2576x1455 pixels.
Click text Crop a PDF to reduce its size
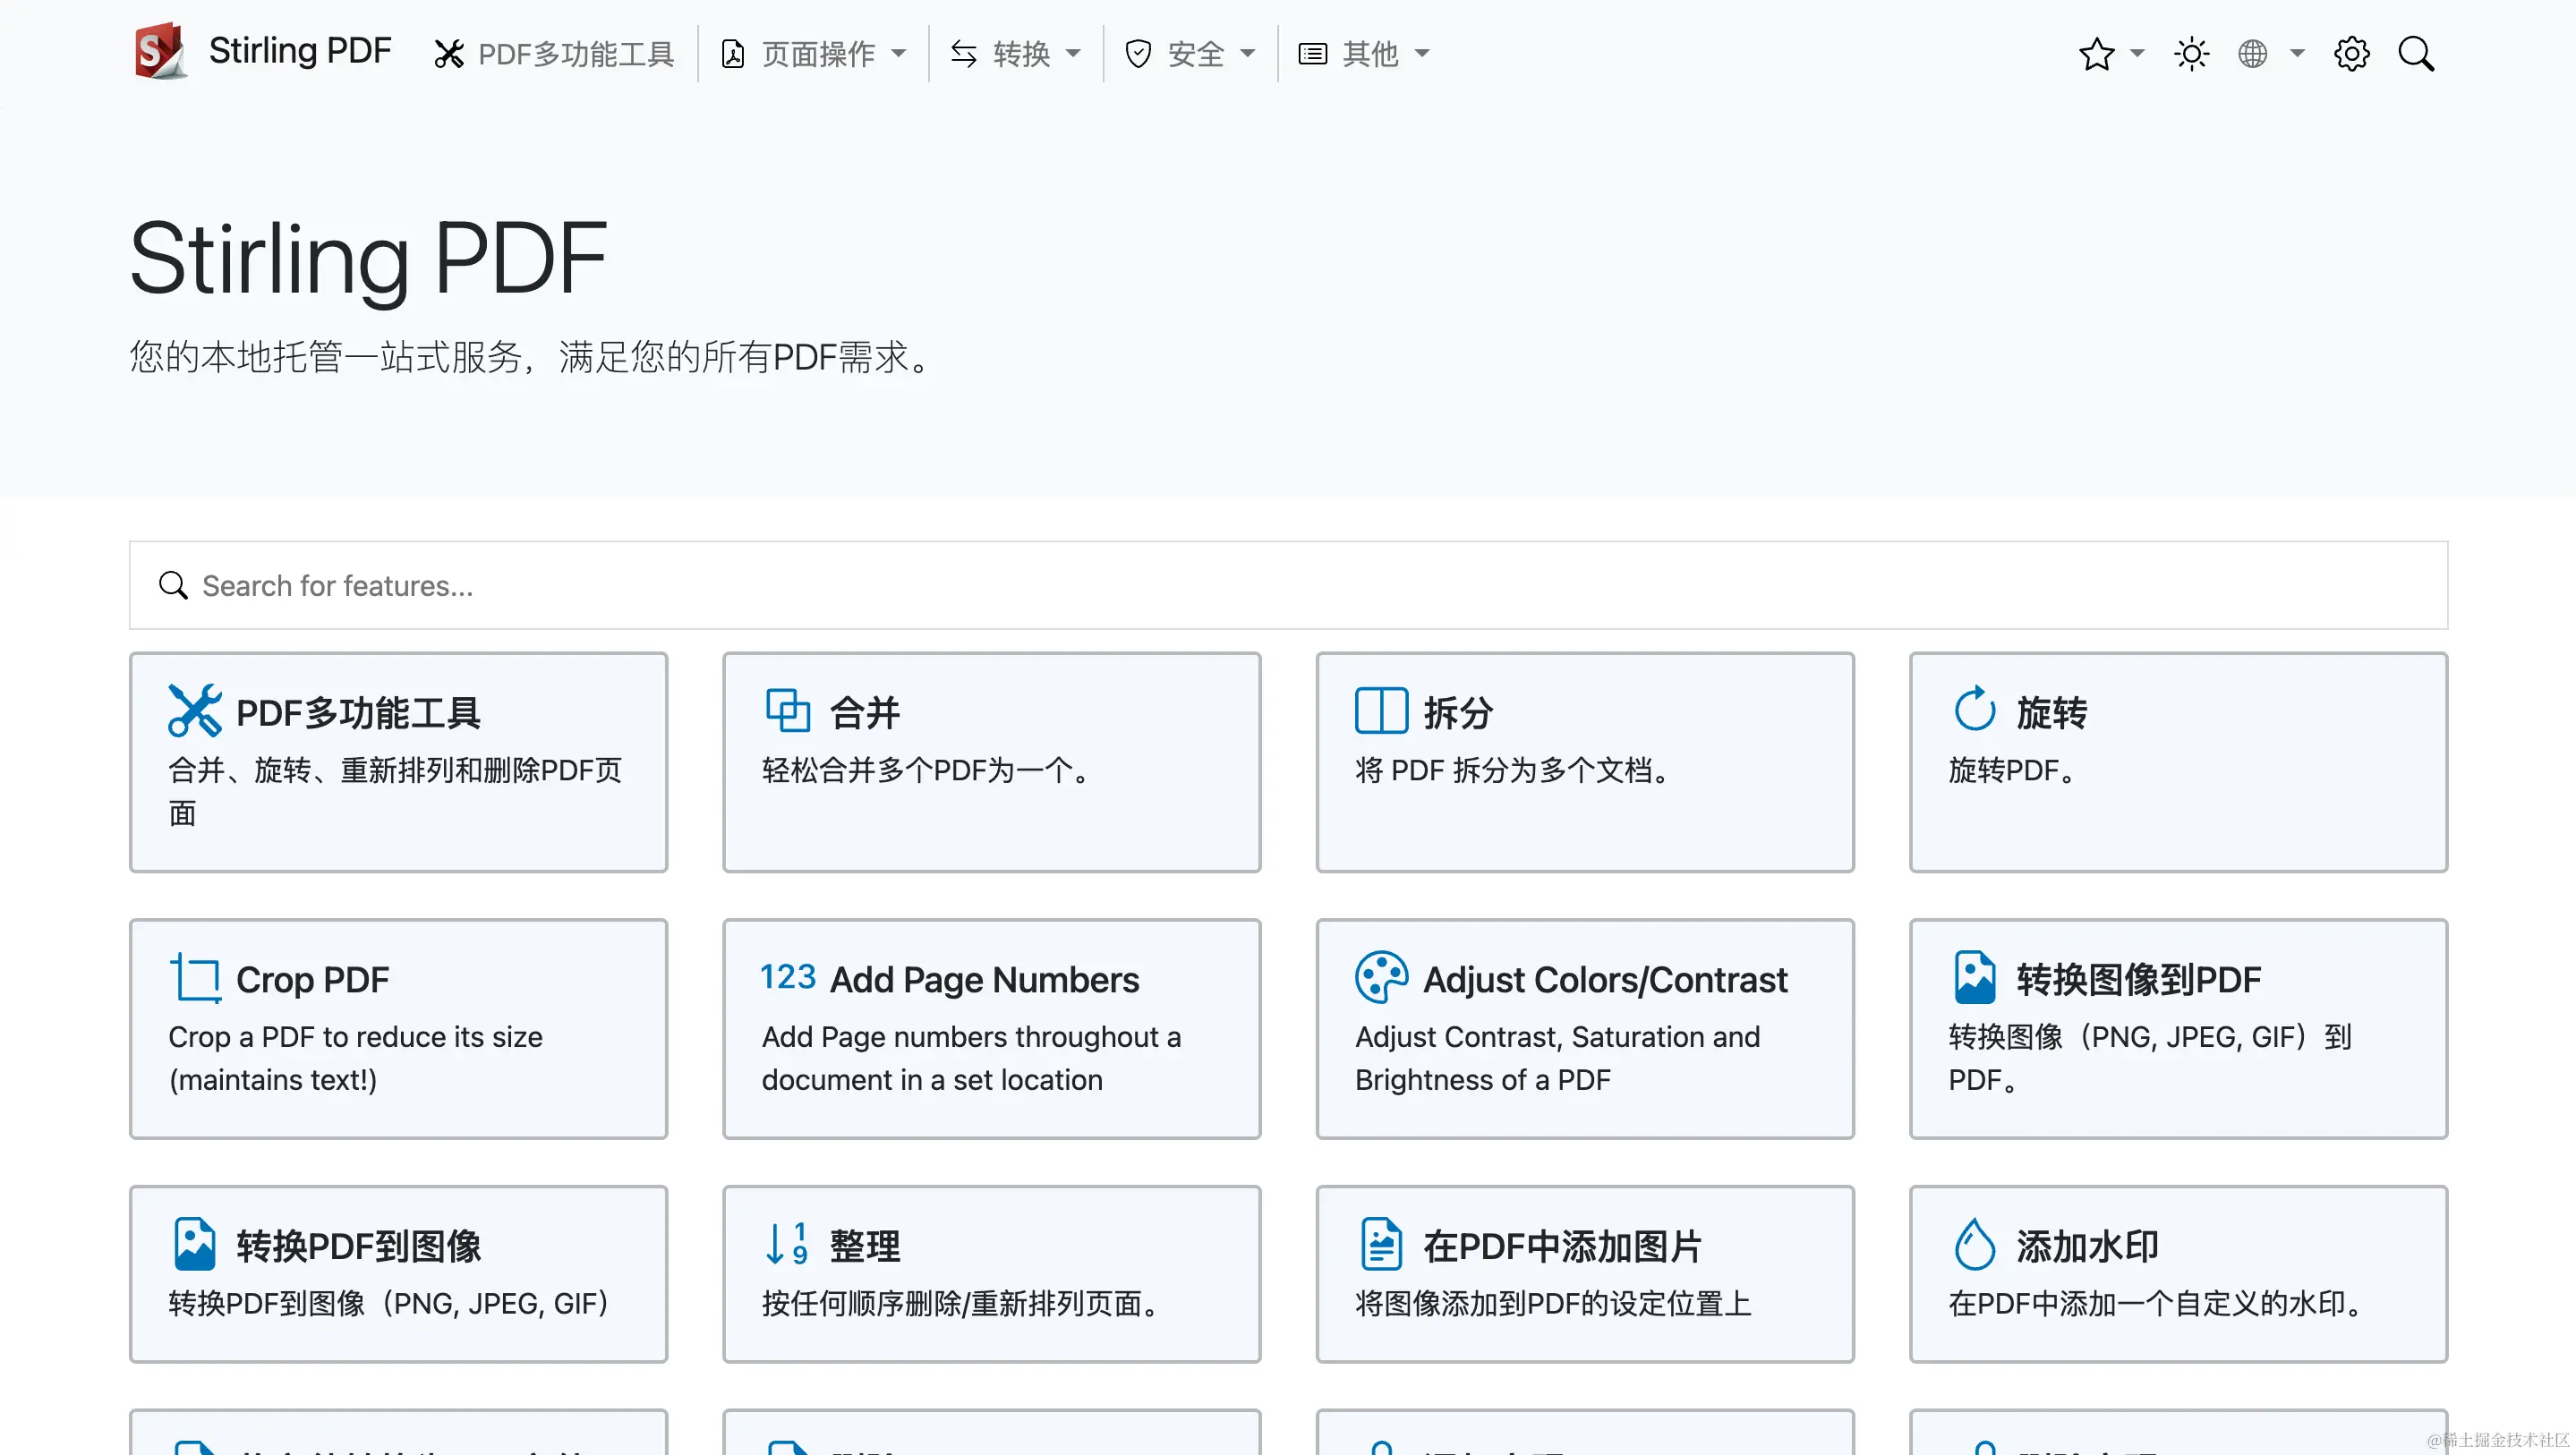point(355,1037)
